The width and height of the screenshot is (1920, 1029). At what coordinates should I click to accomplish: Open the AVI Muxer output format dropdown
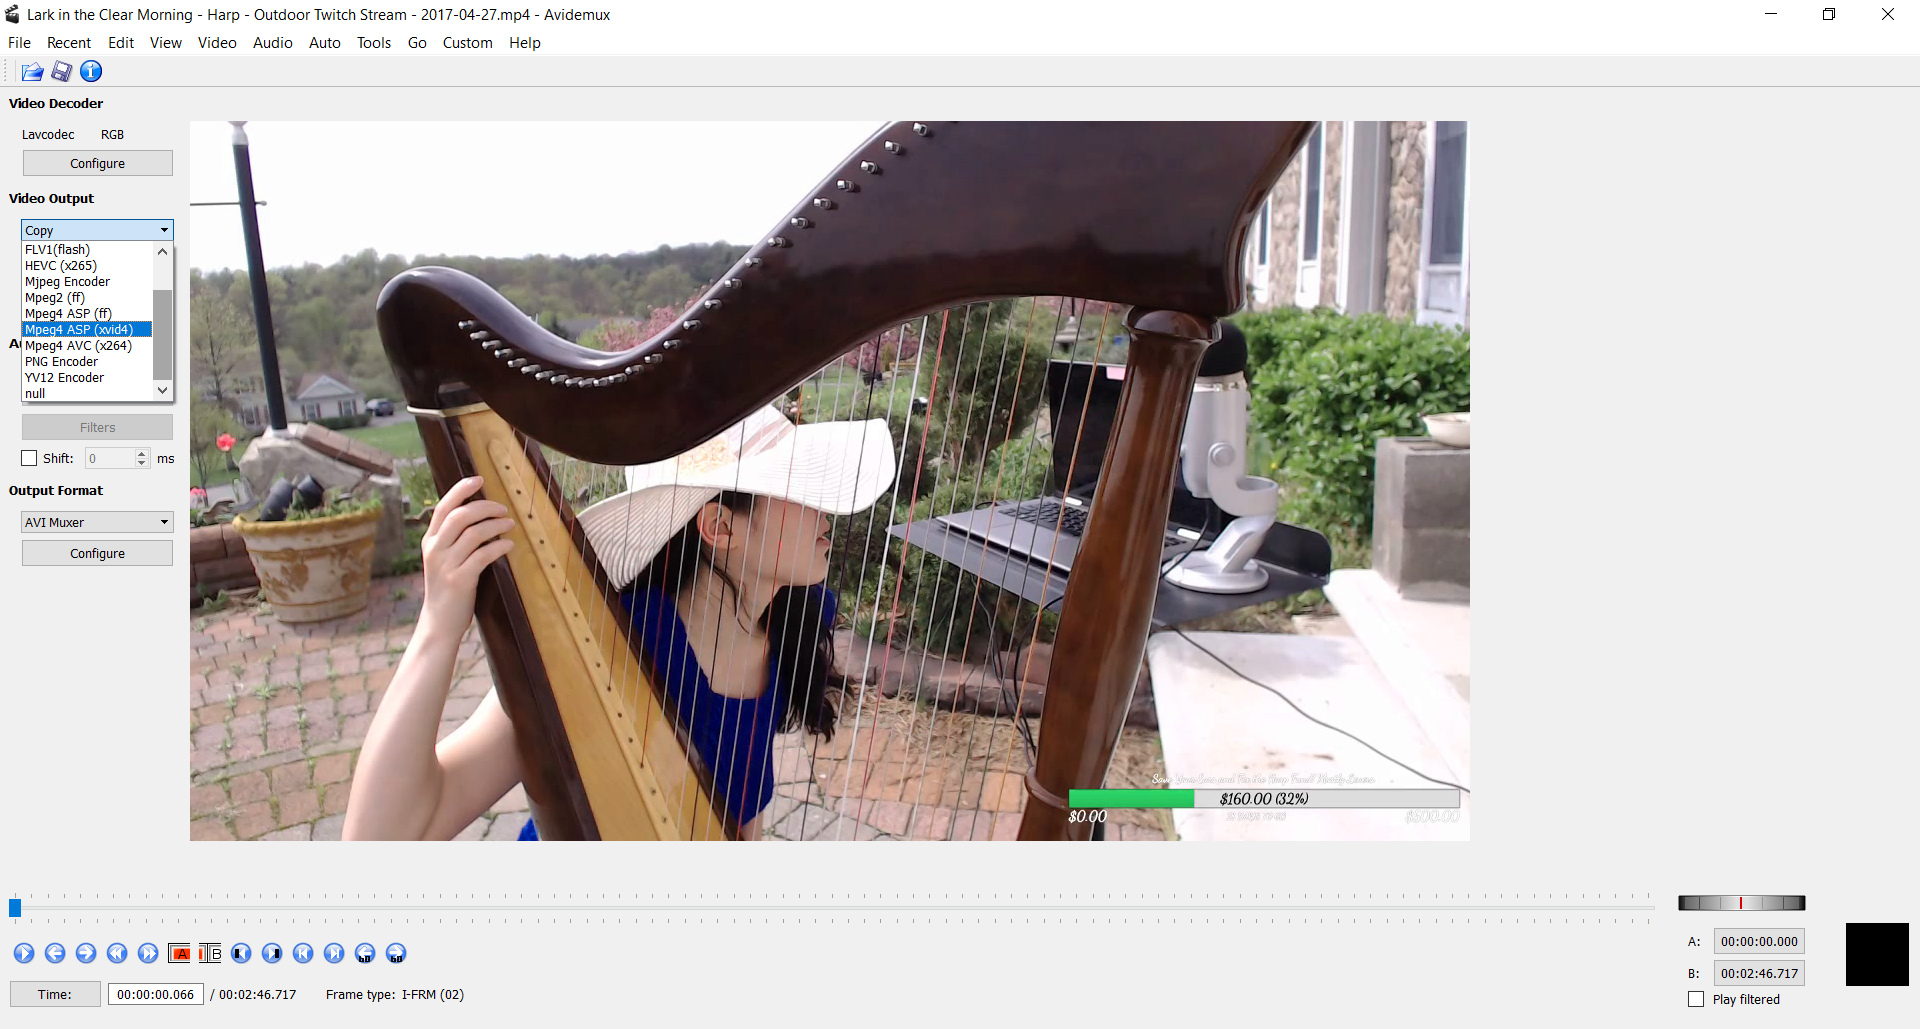[x=97, y=522]
